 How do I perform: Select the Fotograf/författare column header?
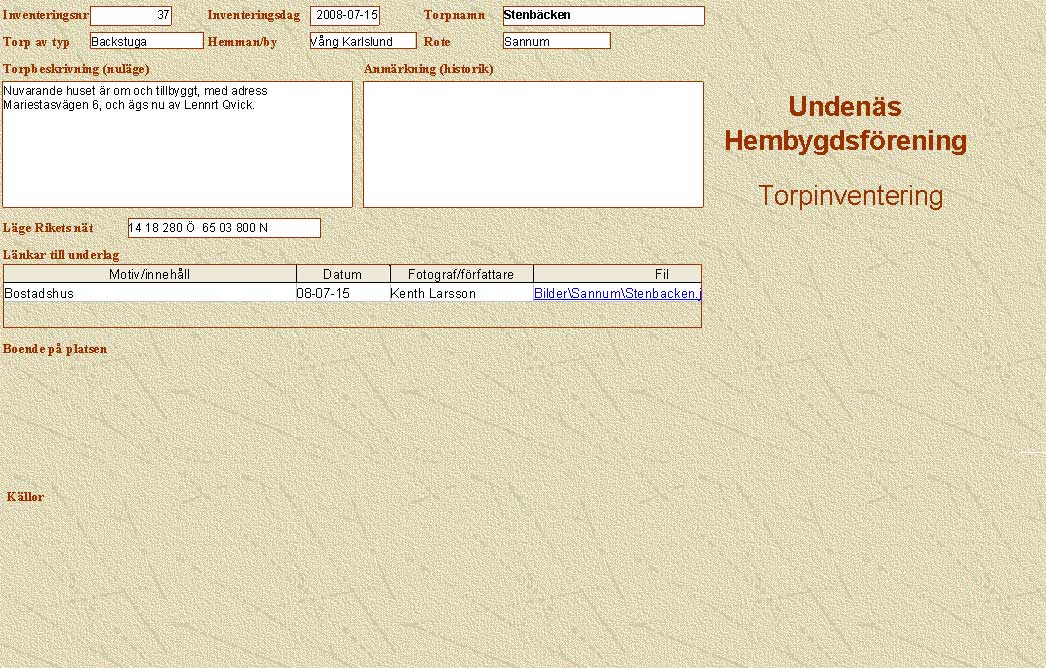(461, 274)
